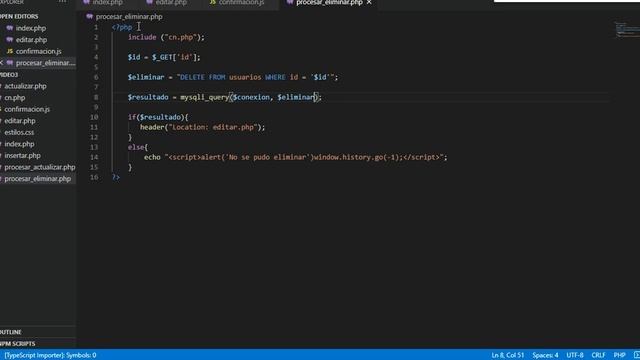Open actualizar.php from the file tree

[25, 86]
